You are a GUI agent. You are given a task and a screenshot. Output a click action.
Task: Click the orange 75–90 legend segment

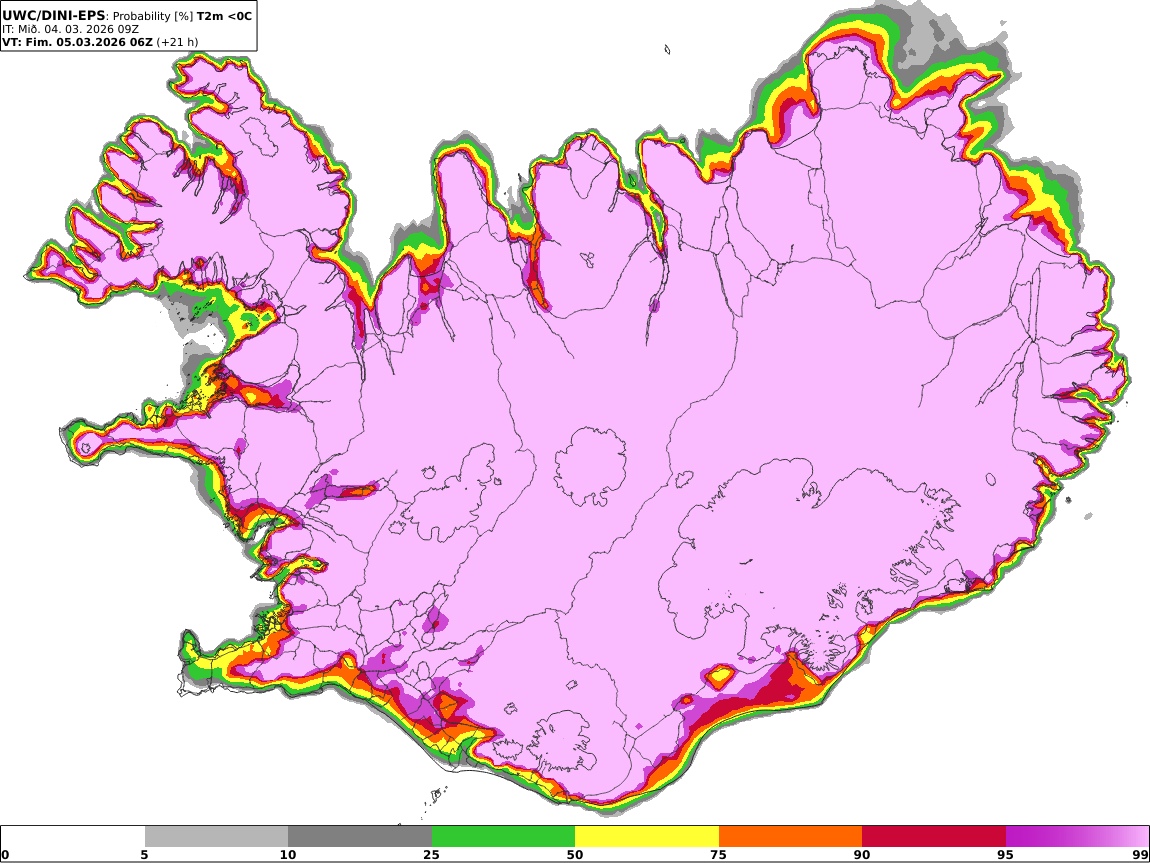(x=790, y=837)
